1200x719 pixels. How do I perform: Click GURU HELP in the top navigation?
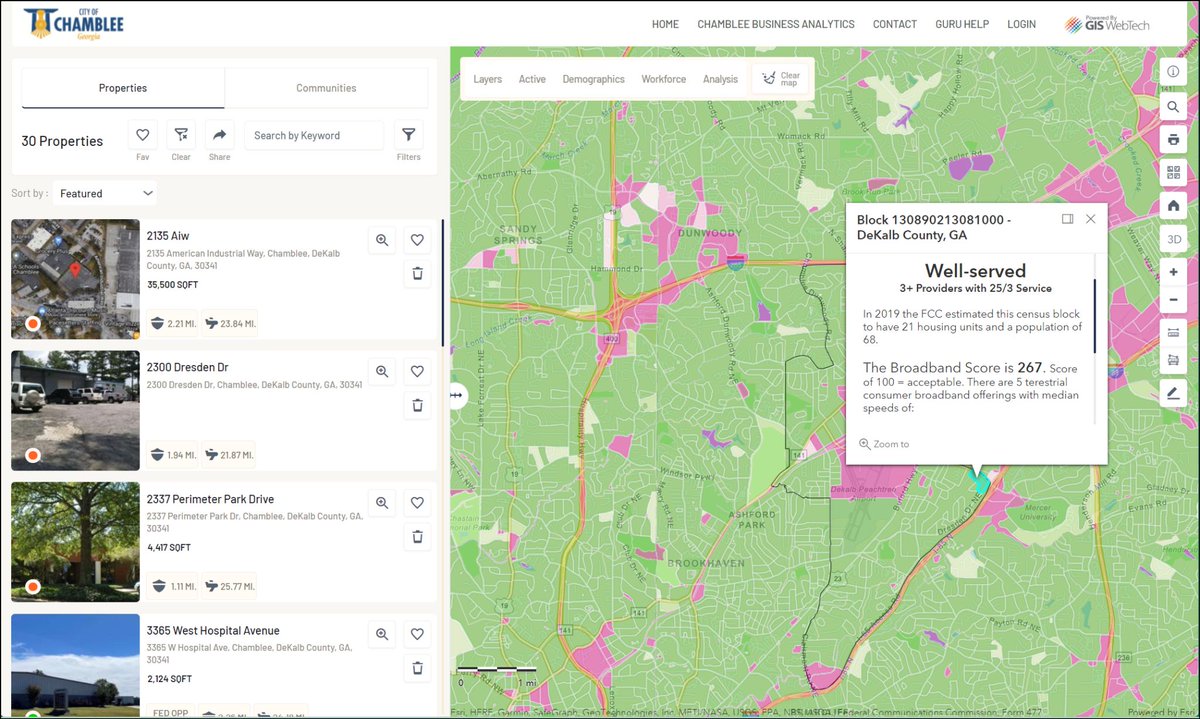point(962,24)
